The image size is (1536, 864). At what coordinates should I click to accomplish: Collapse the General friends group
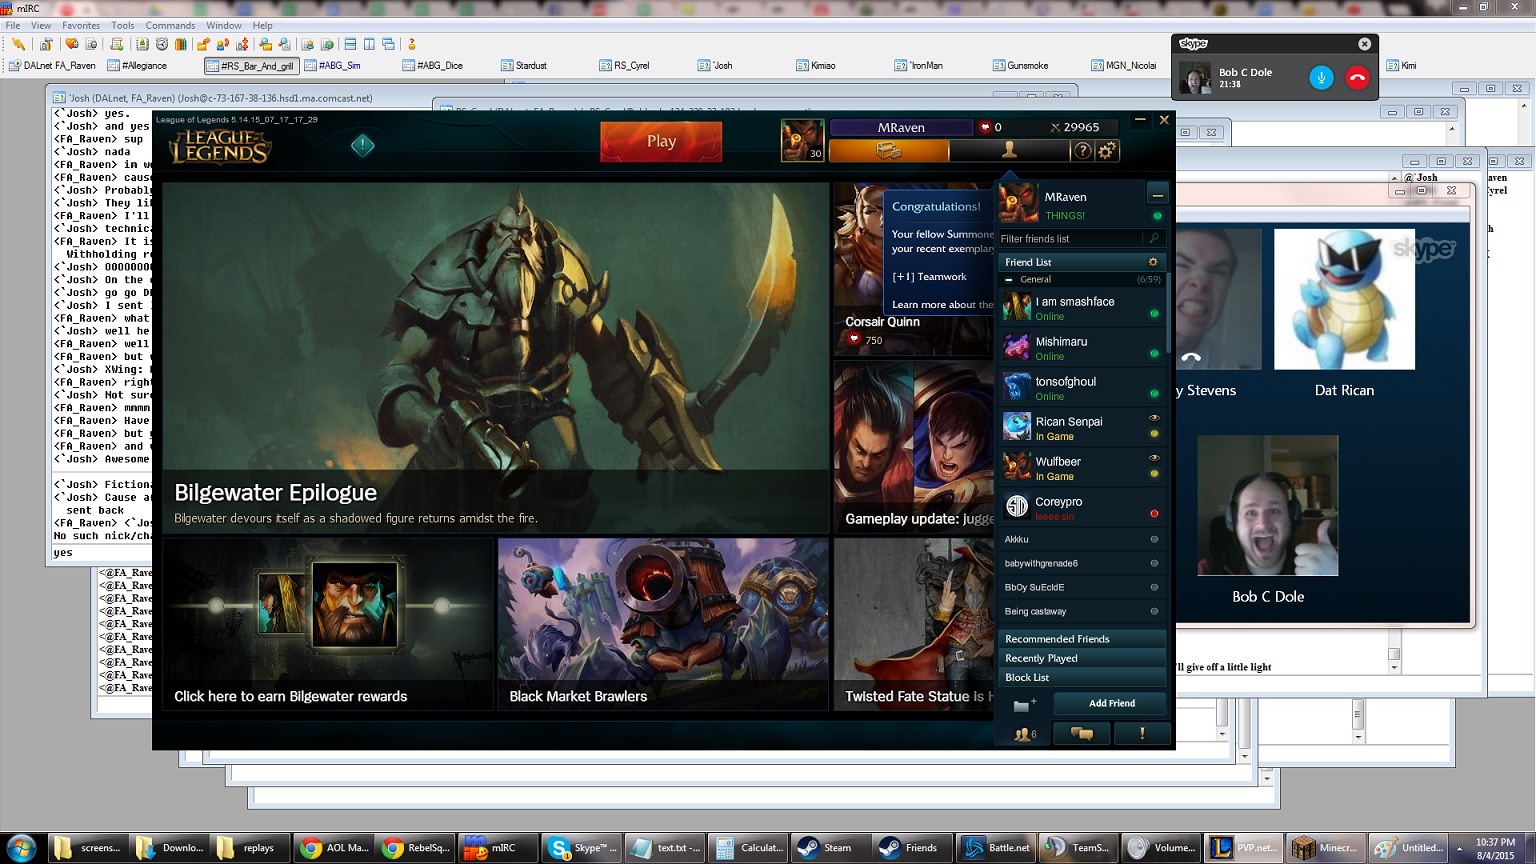tap(1009, 280)
